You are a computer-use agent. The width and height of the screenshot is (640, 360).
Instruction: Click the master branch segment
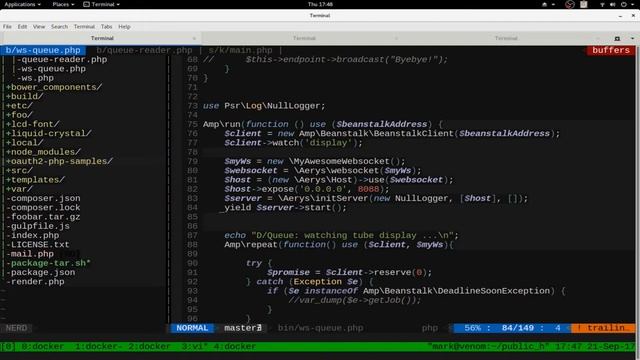point(242,328)
